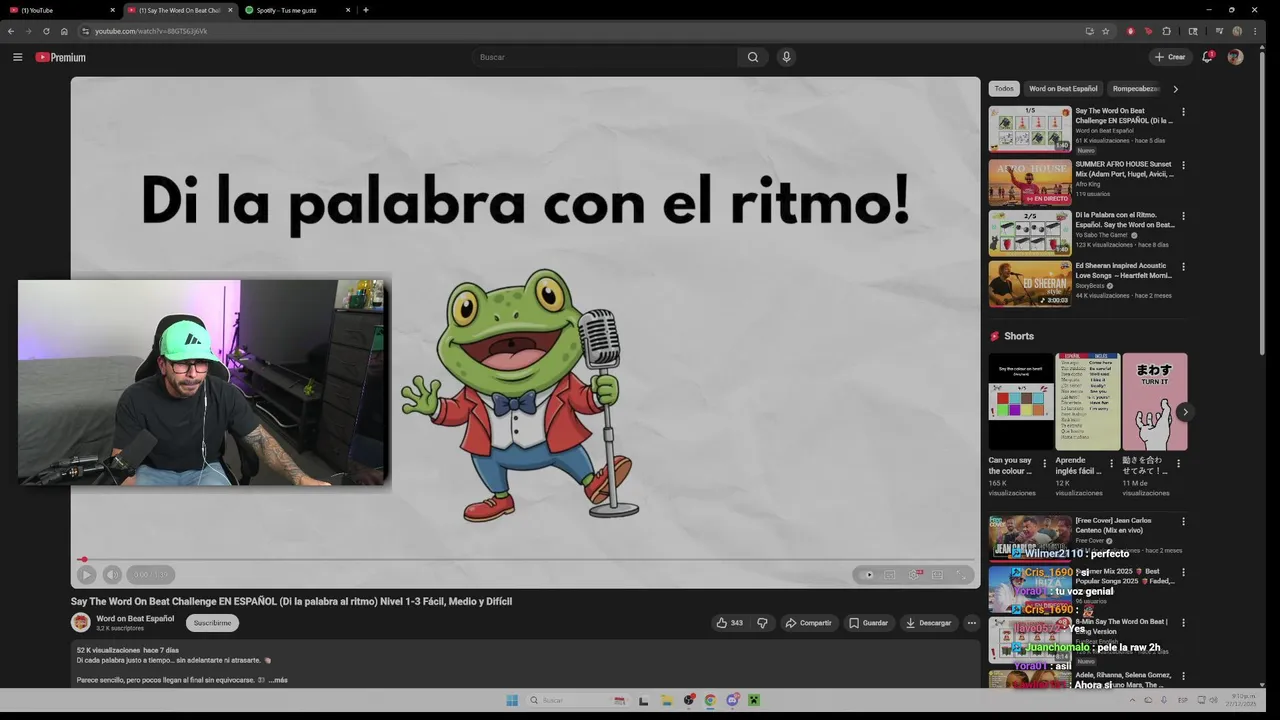Open options for Say The Word On Beat recommendation

click(1183, 112)
